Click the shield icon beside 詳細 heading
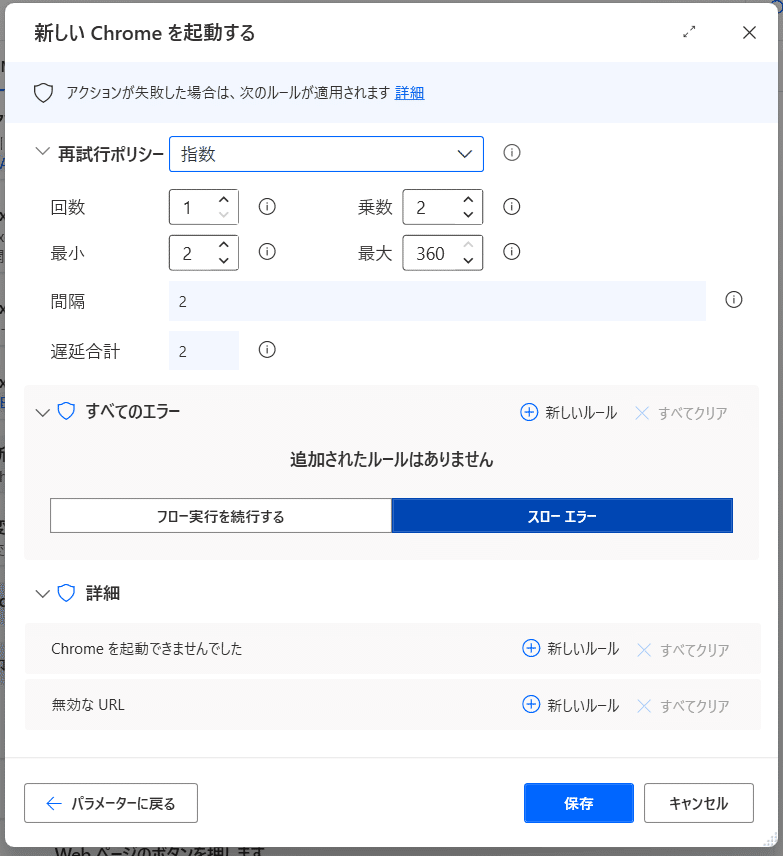Viewport: 783px width, 856px height. pyautogui.click(x=66, y=593)
